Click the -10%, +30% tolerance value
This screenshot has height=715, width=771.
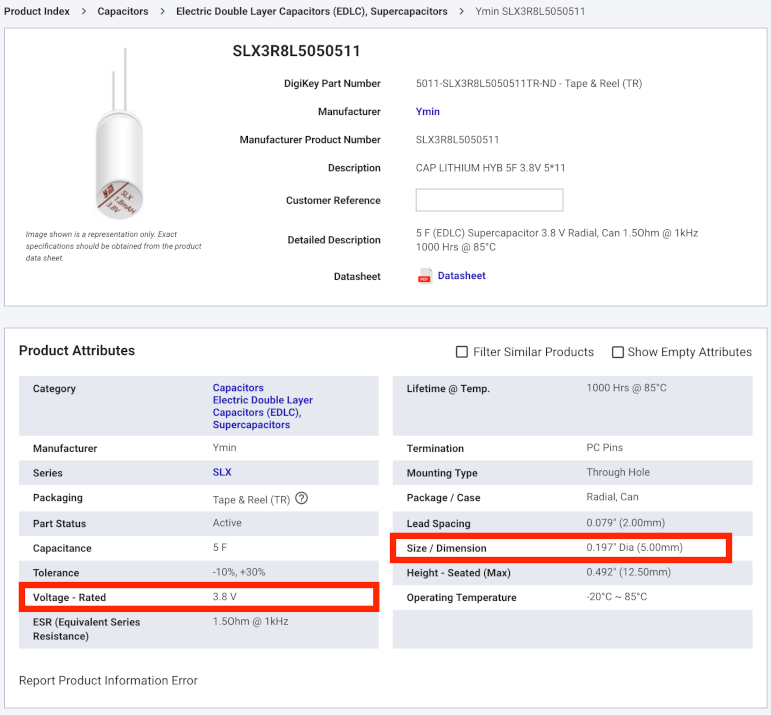[x=239, y=572]
